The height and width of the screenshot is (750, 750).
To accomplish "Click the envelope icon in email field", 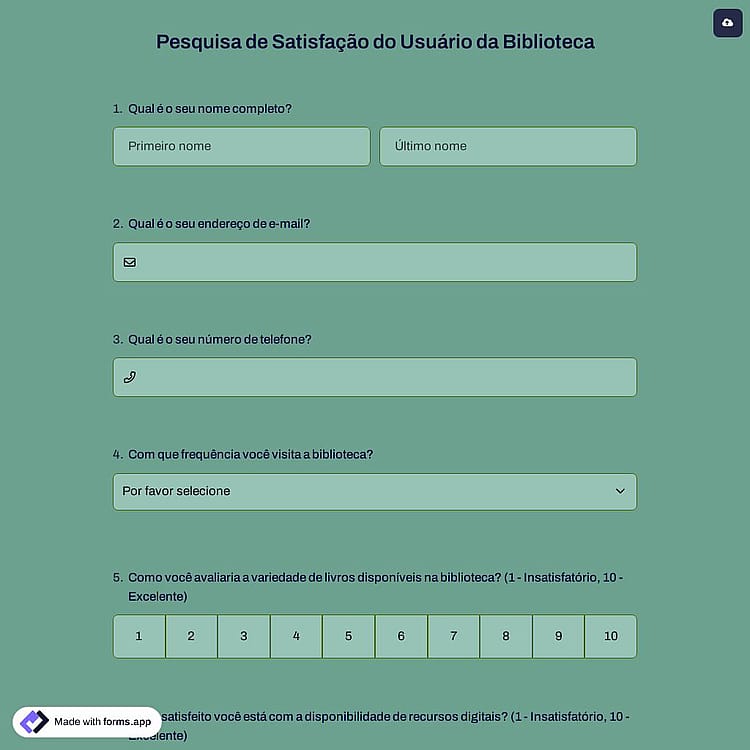I will pos(130,262).
